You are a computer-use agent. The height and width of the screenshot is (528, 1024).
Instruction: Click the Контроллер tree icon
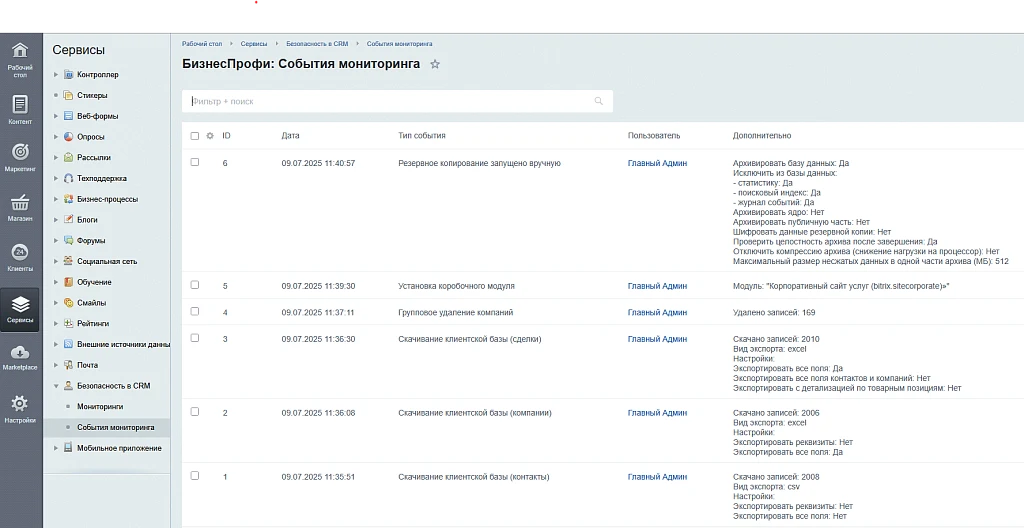(69, 74)
